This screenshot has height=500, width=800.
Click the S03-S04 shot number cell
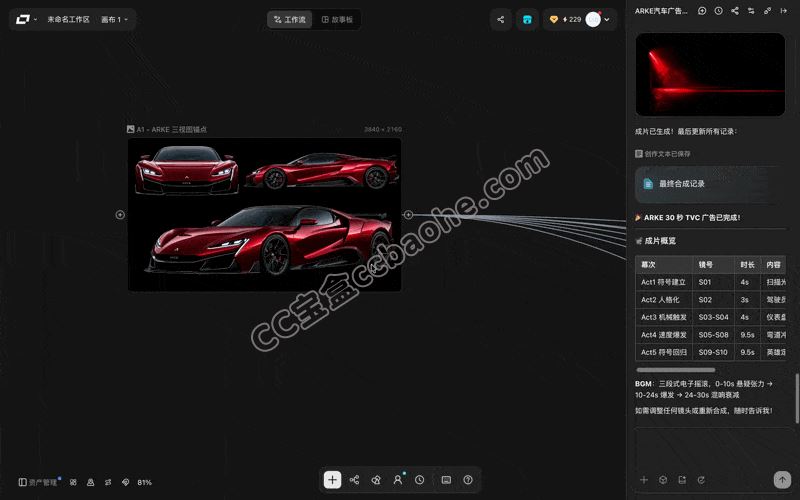point(713,317)
